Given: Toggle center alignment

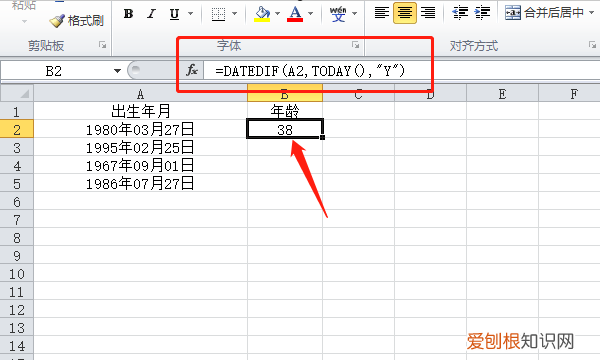Looking at the screenshot, I should [405, 13].
